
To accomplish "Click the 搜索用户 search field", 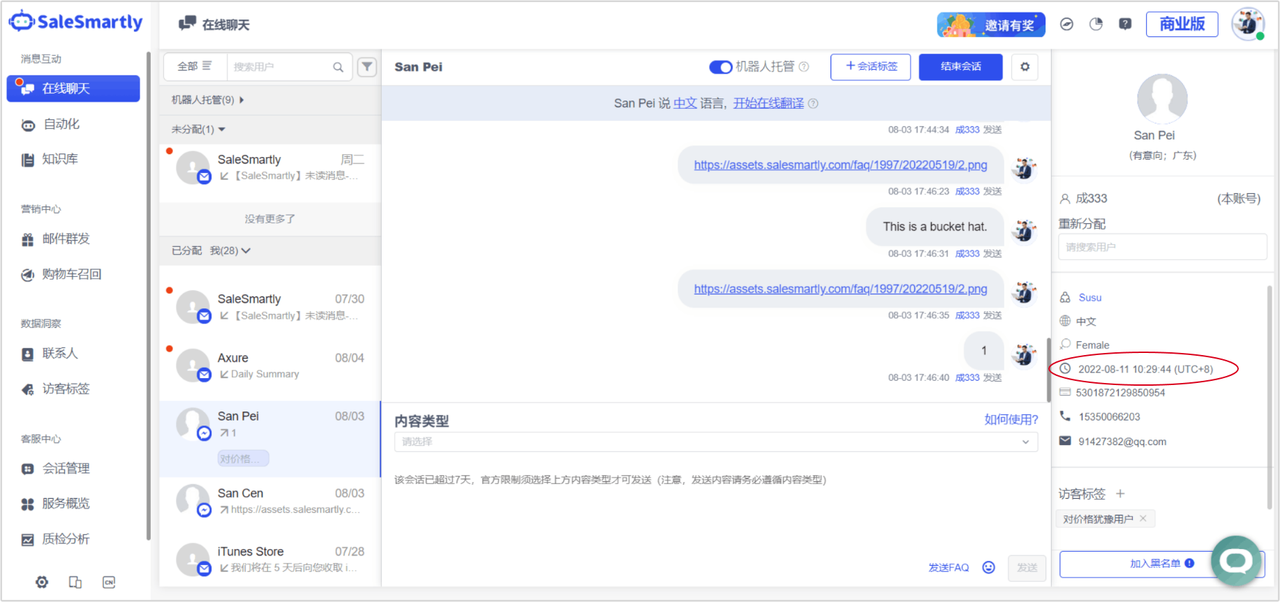I will (280, 67).
